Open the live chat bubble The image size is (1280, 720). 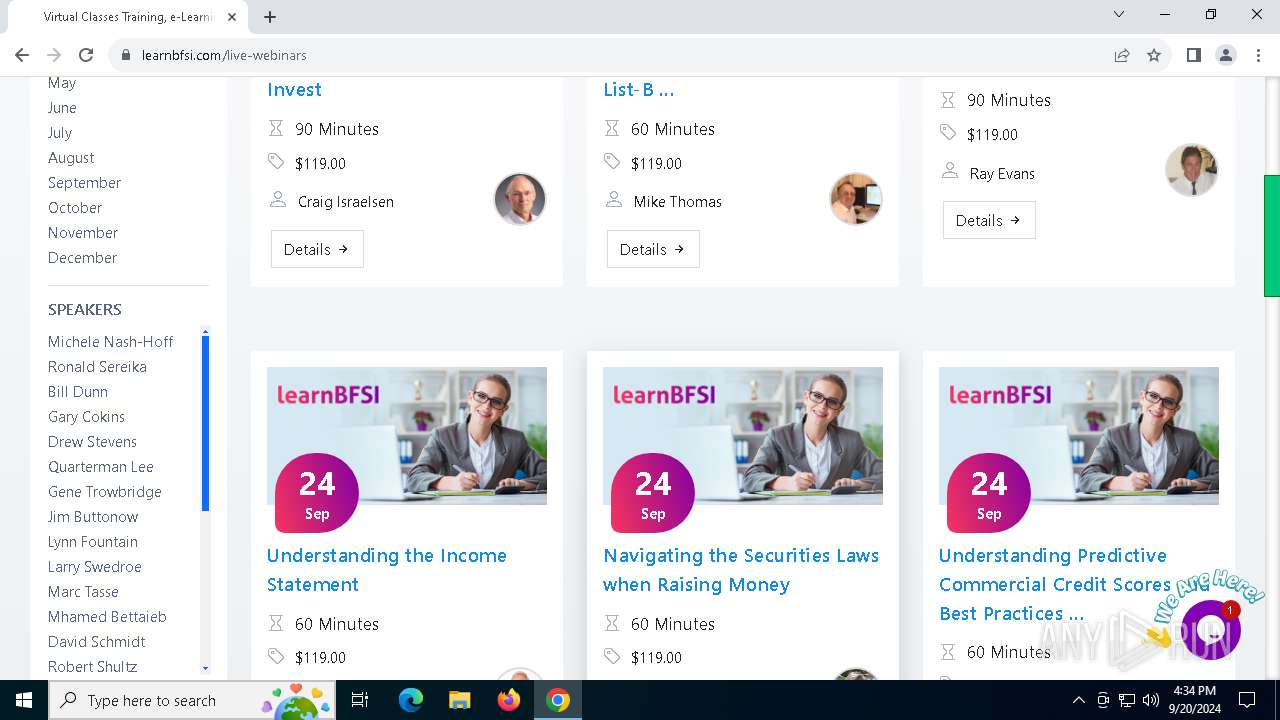point(1211,629)
